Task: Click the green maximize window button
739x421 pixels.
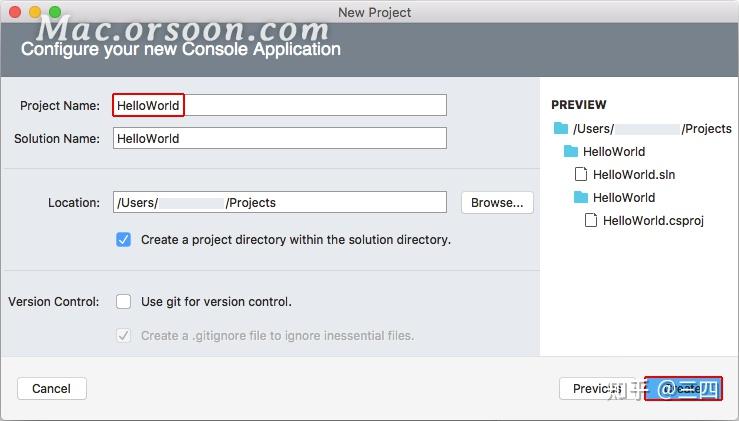Action: [x=55, y=12]
